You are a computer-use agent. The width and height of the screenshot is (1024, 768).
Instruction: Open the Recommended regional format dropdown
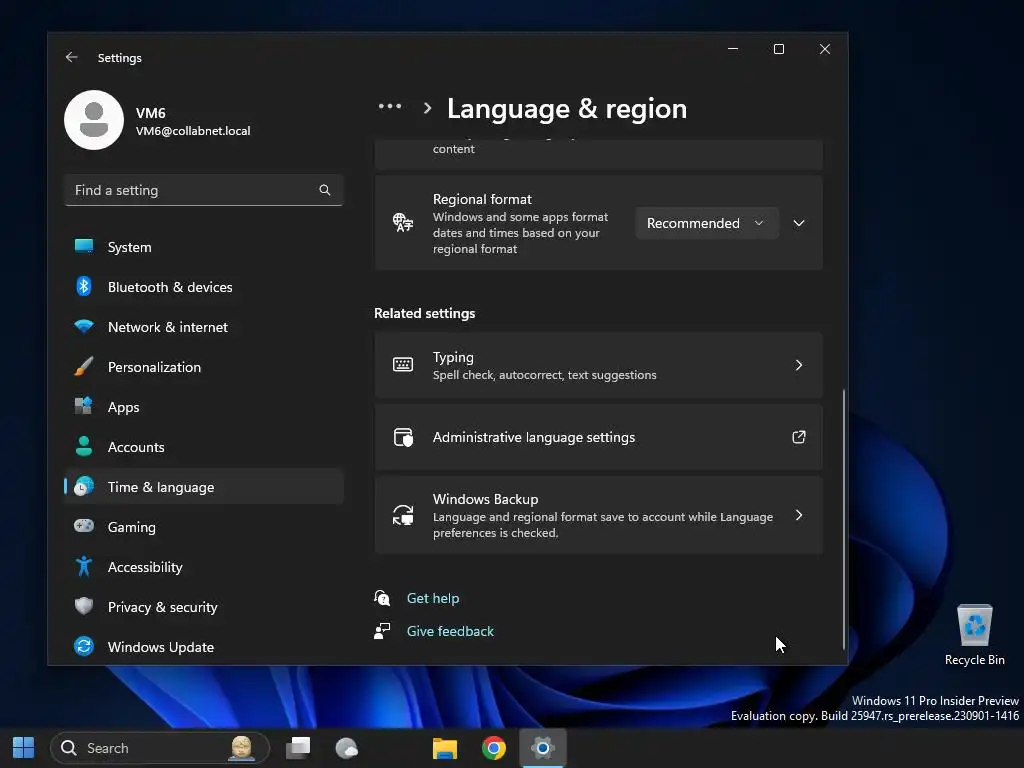(707, 223)
